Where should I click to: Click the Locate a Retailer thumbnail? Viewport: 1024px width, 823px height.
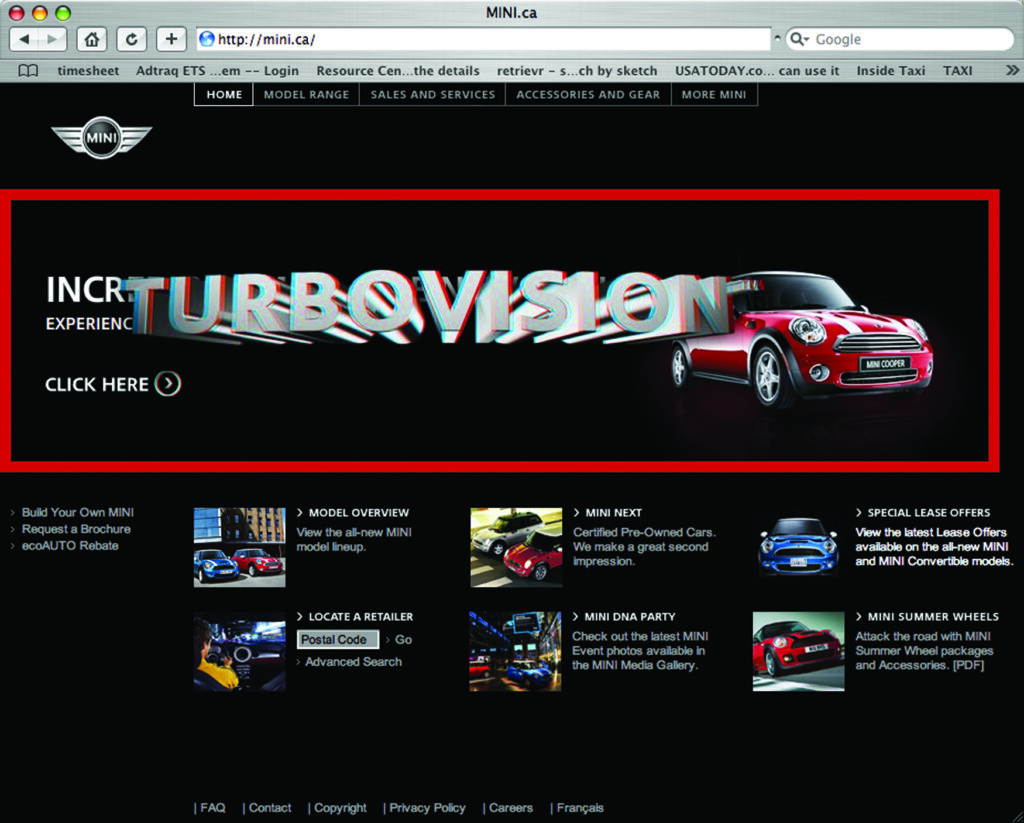tap(240, 651)
